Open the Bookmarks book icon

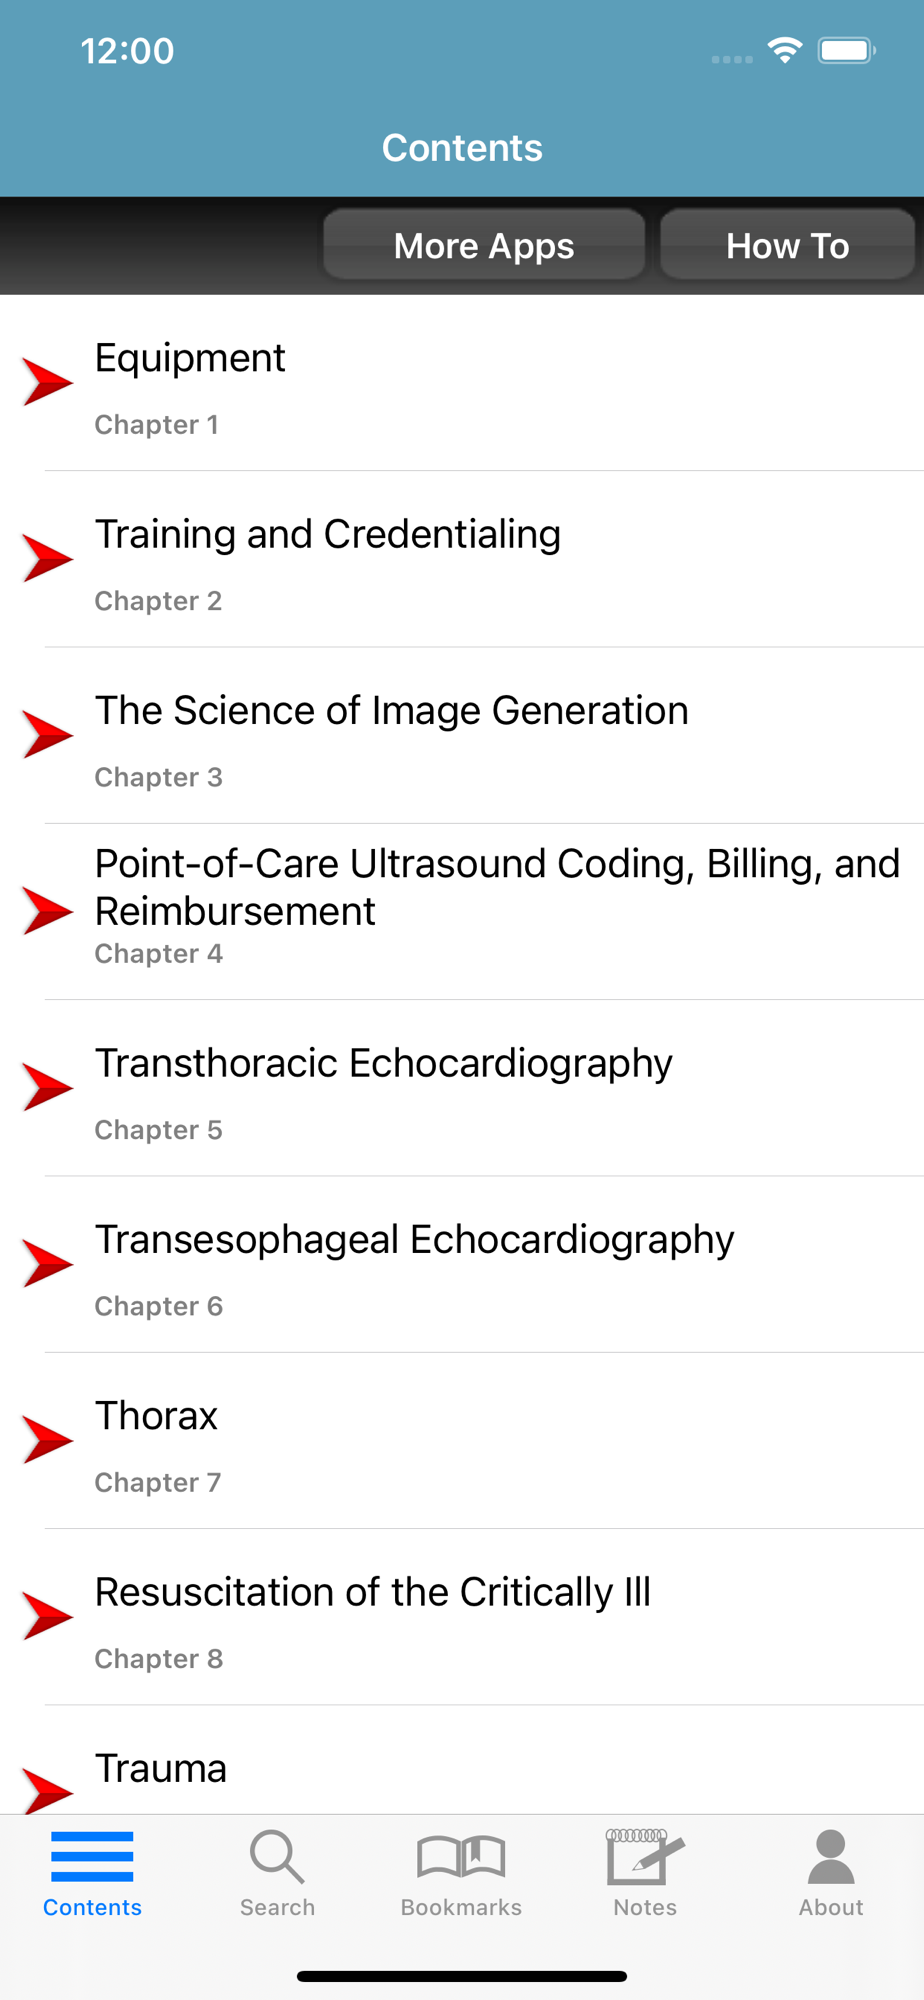[461, 1857]
